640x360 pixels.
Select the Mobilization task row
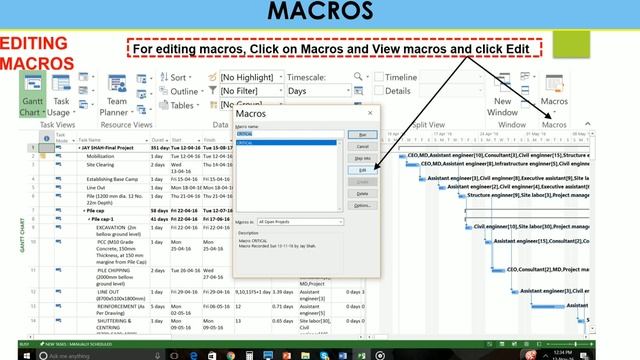[x=100, y=156]
